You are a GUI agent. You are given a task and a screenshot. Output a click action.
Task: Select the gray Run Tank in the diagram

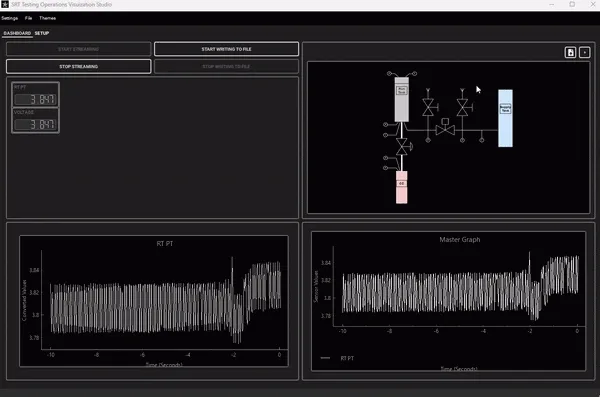tap(401, 100)
